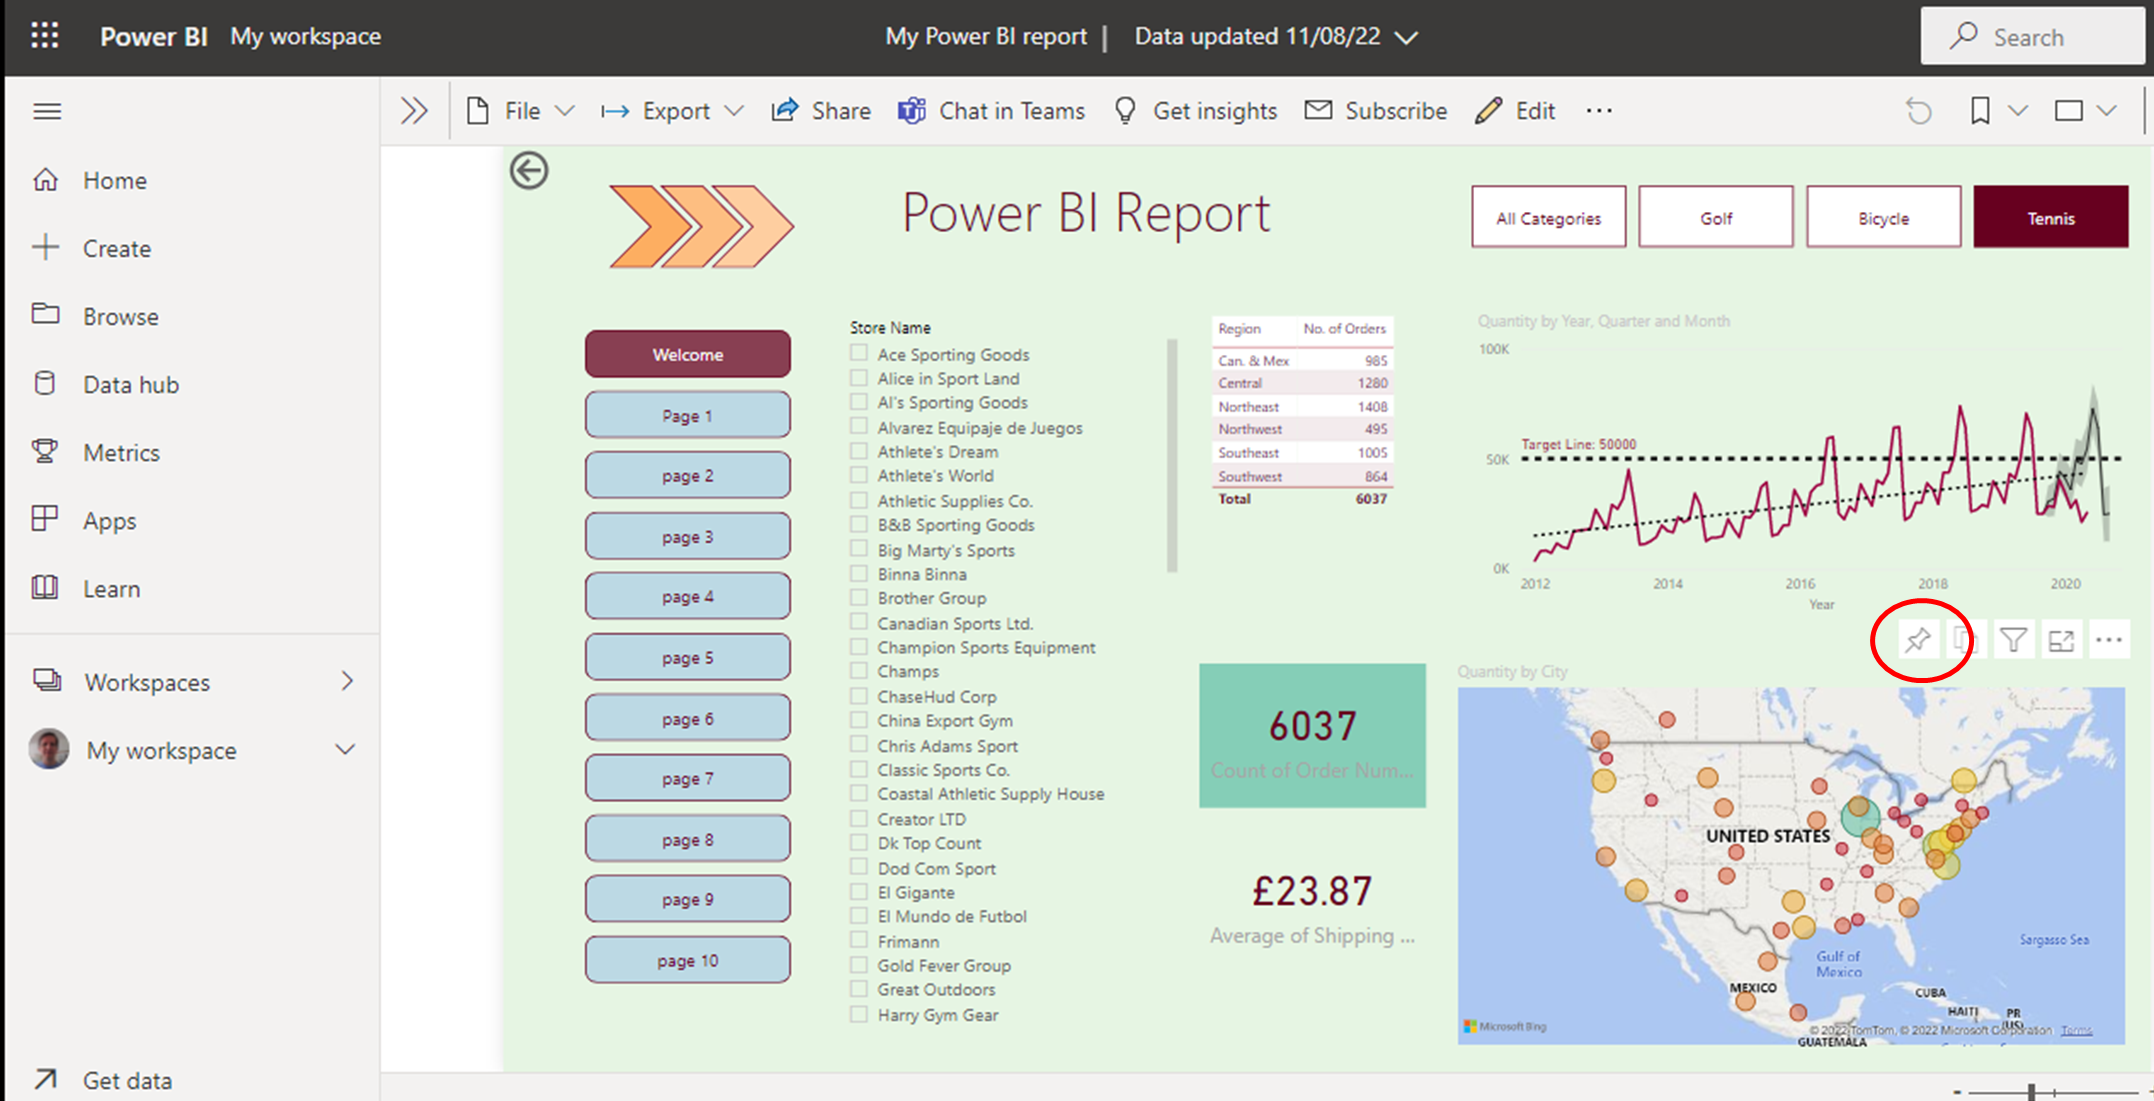Screen dimensions: 2154x1101
Task: Expand pages pane double-chevron icon
Action: [414, 110]
